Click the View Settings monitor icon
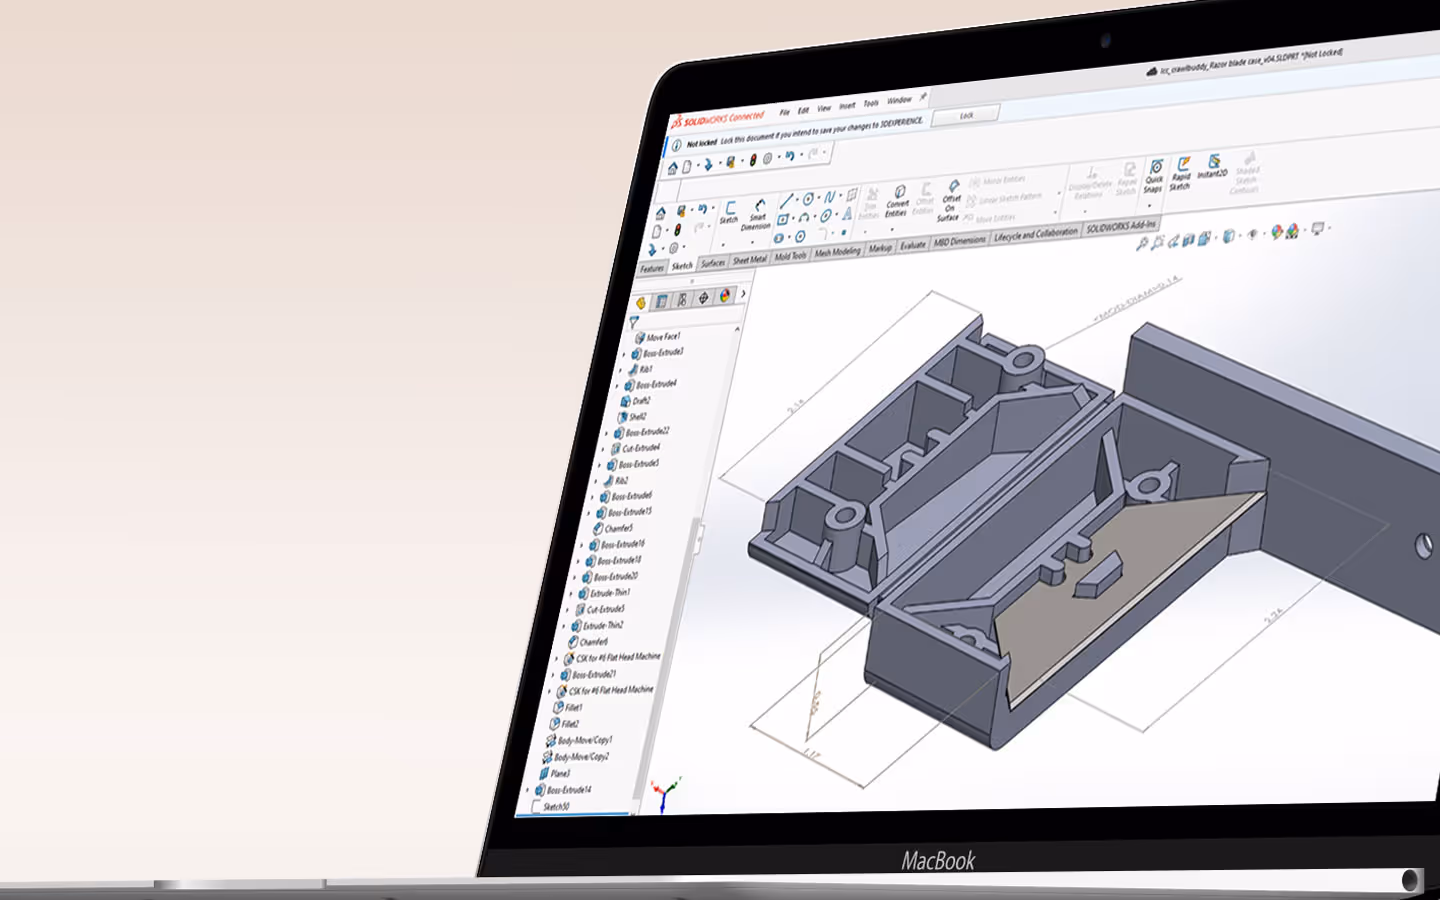Viewport: 1440px width, 900px height. pos(1318,229)
